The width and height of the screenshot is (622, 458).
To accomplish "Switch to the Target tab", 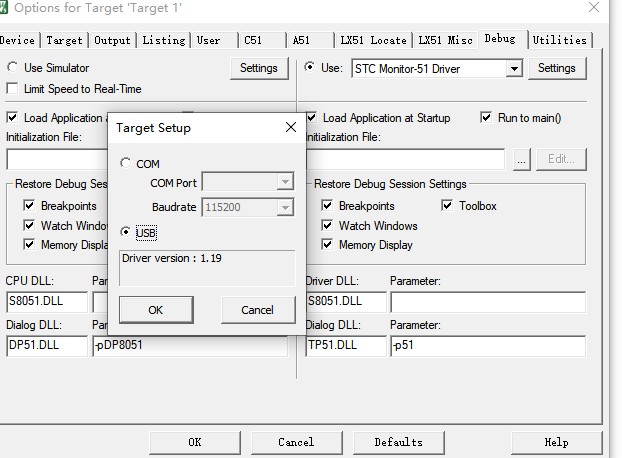I will (x=64, y=40).
